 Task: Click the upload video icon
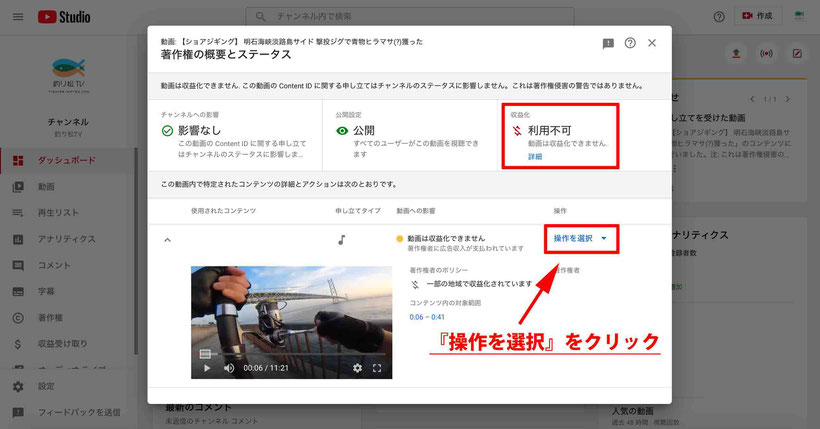coord(736,54)
